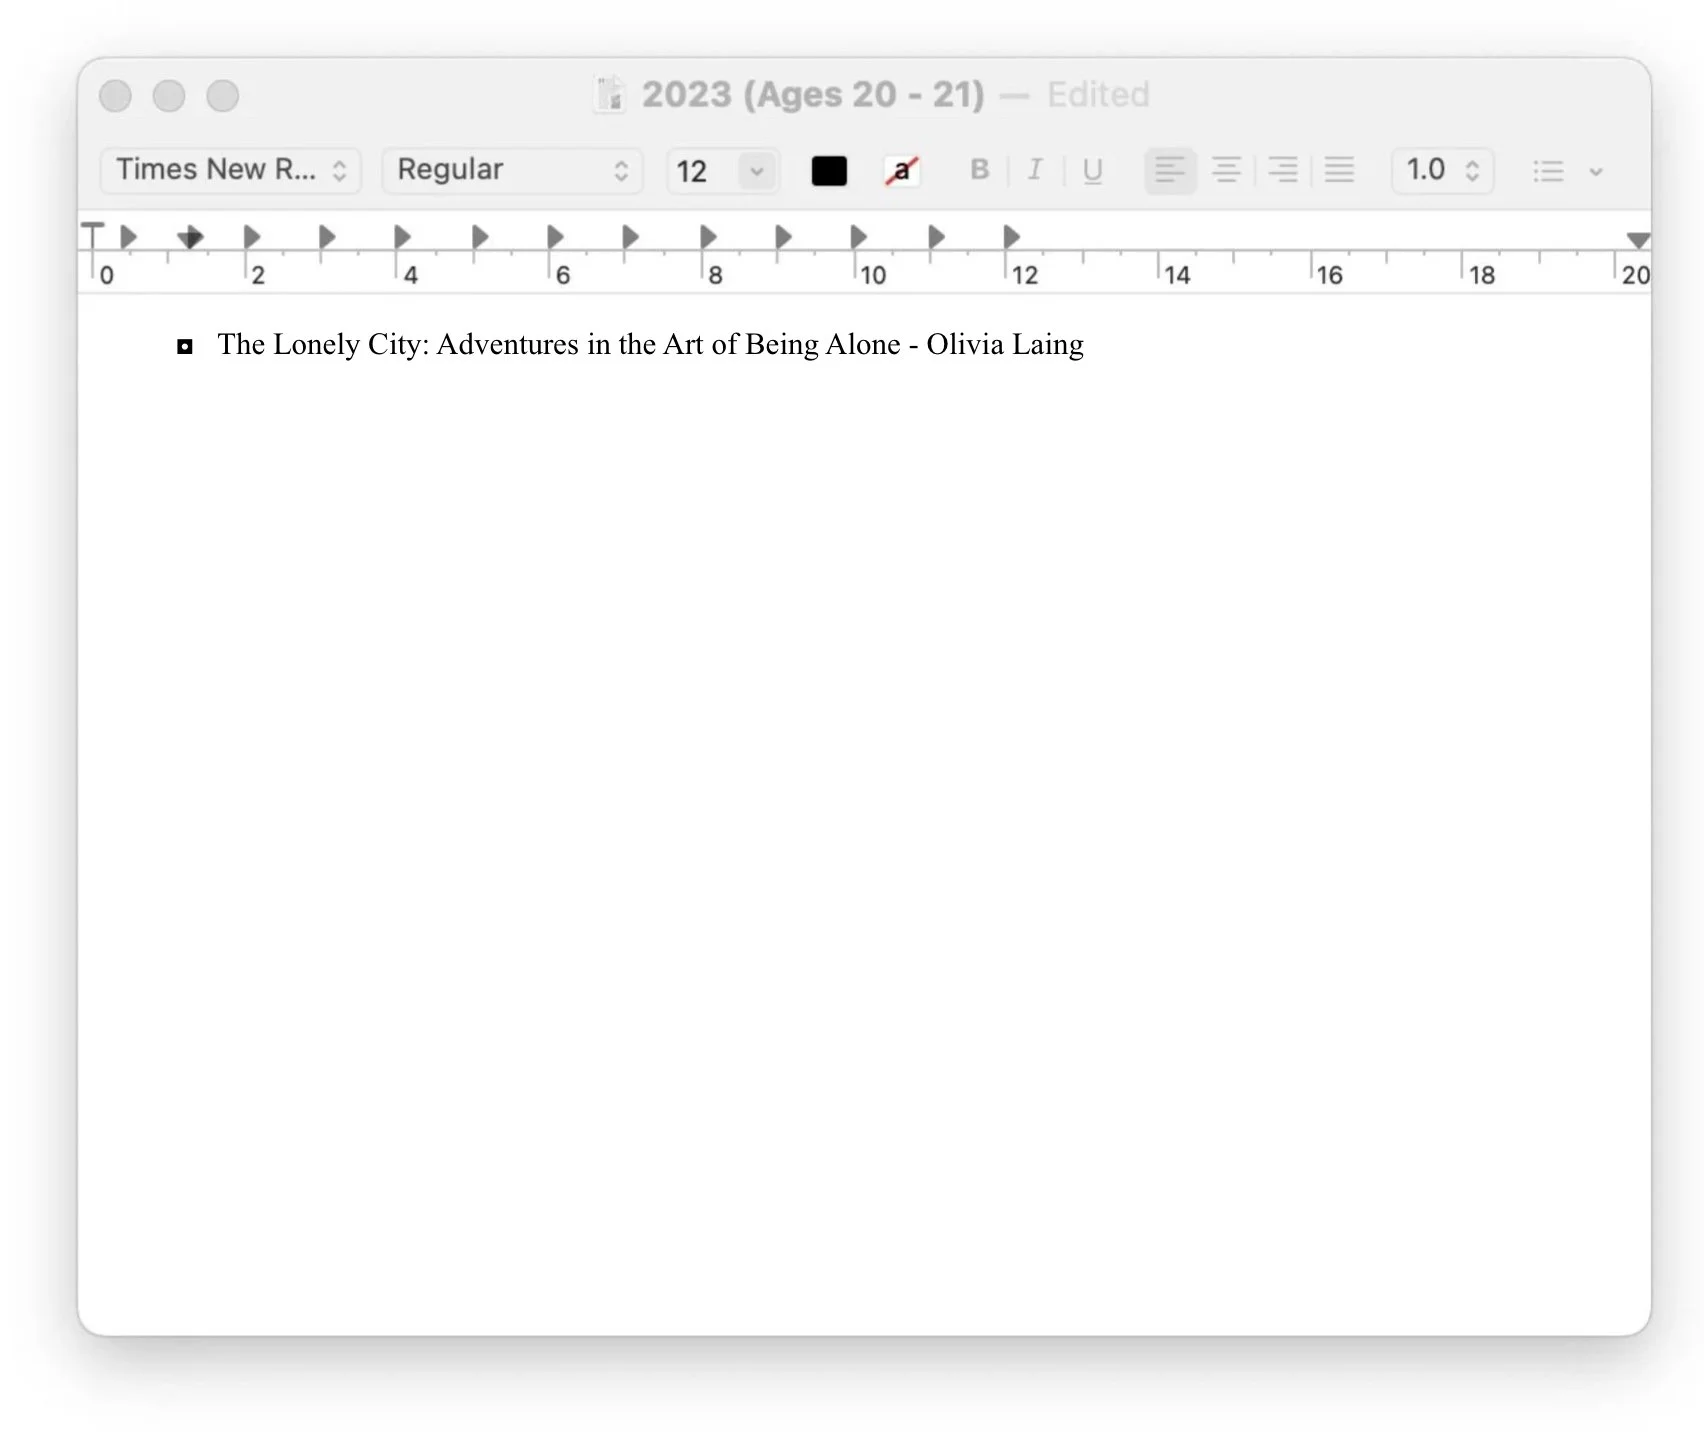
Task: Click the font size field showing 12
Action: [x=703, y=171]
